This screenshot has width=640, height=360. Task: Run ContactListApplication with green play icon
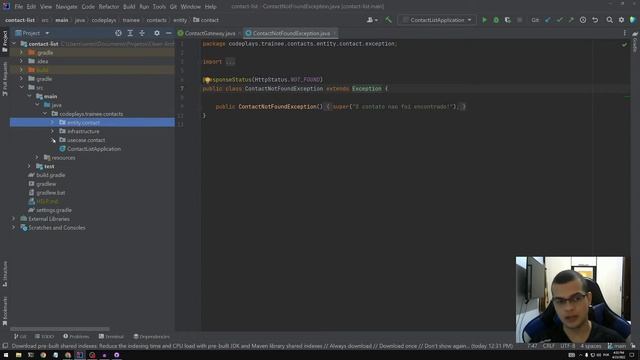[x=484, y=20]
